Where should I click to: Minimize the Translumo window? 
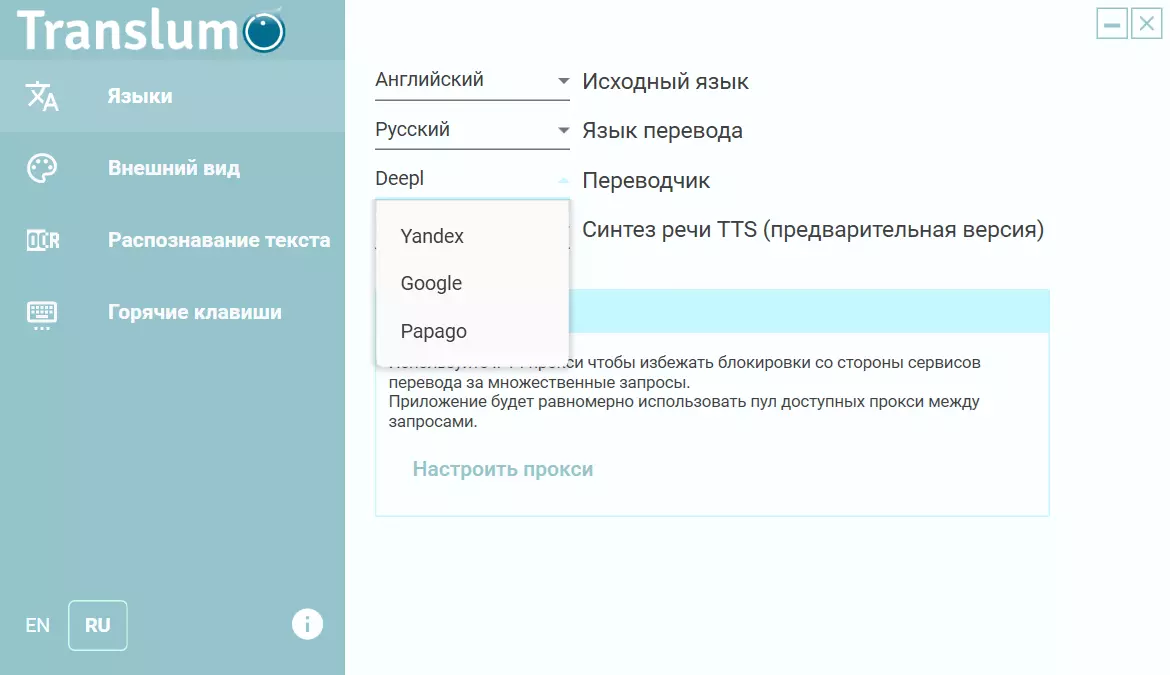pos(1112,24)
